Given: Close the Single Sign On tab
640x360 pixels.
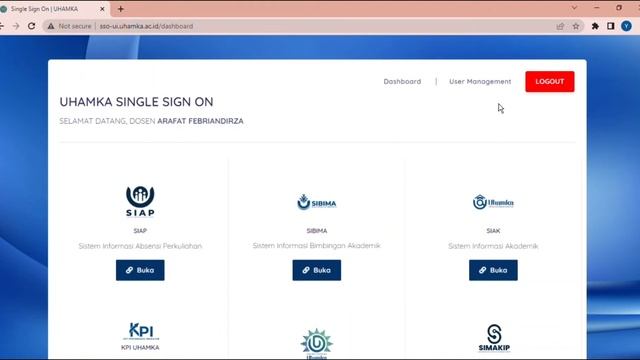Looking at the screenshot, I should click(102, 9).
